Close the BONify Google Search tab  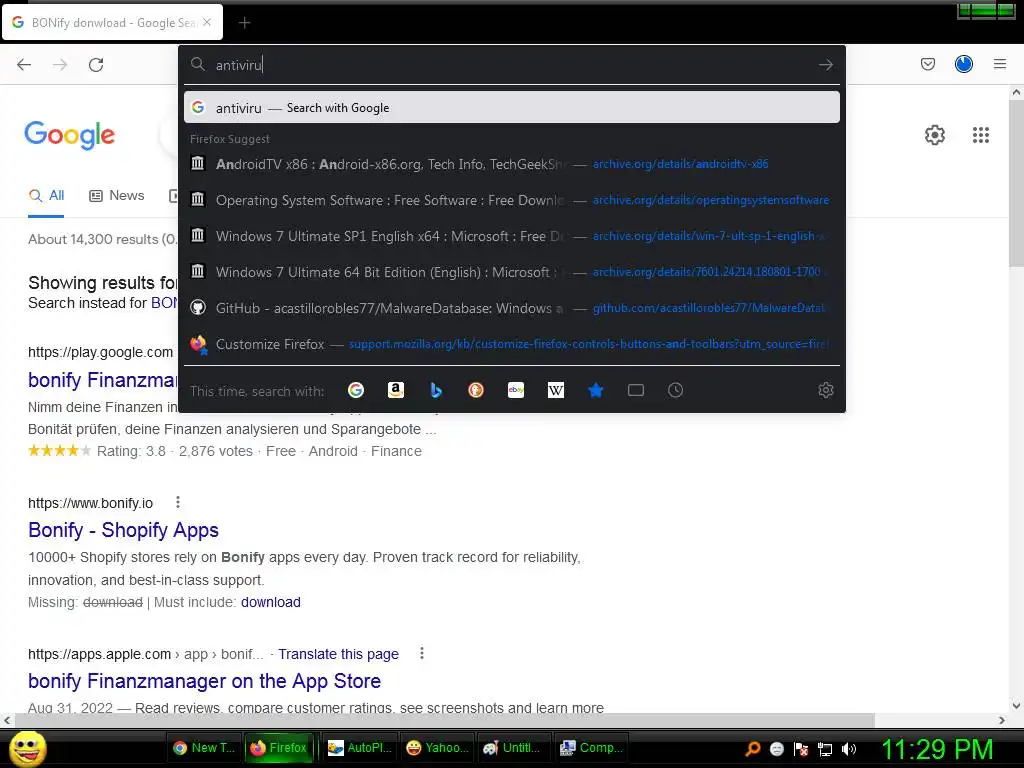point(207,22)
